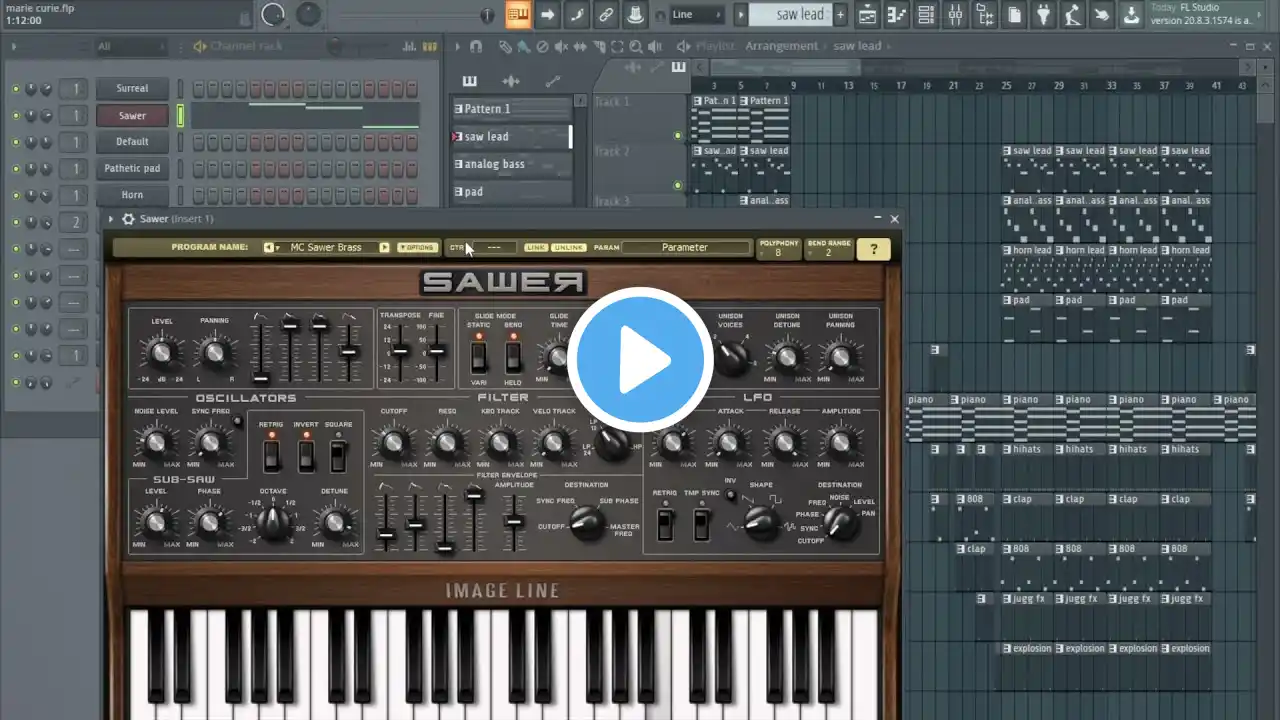Toggle the LFO TMP SYNC switch
Screen dimensions: 1280x720
(702, 523)
